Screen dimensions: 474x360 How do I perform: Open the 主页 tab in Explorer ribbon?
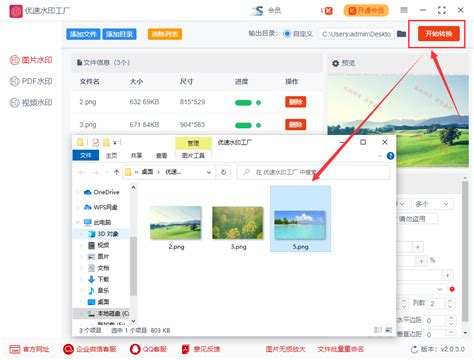(111, 156)
